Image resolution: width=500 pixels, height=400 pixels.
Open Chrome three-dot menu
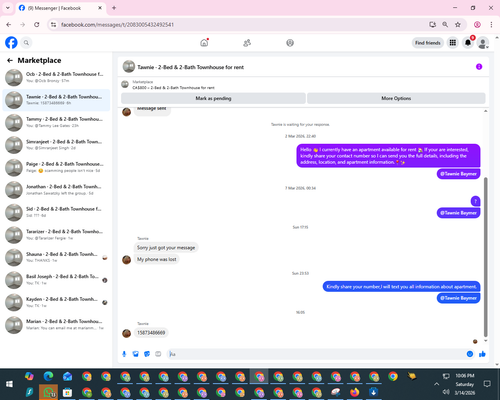click(x=491, y=25)
